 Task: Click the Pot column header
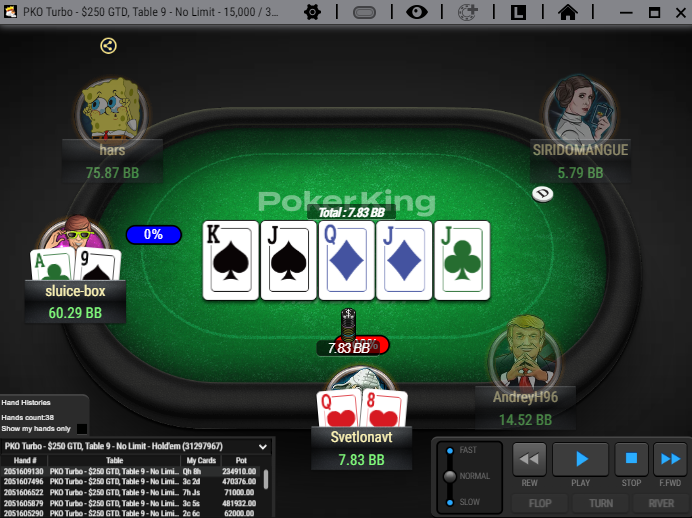(241, 460)
